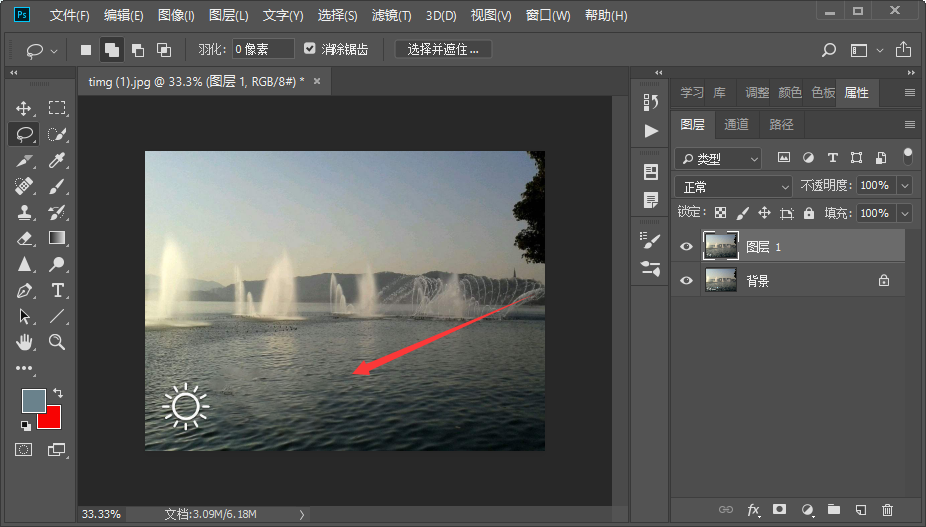
Task: Click the red background color swatch
Action: pos(52,419)
